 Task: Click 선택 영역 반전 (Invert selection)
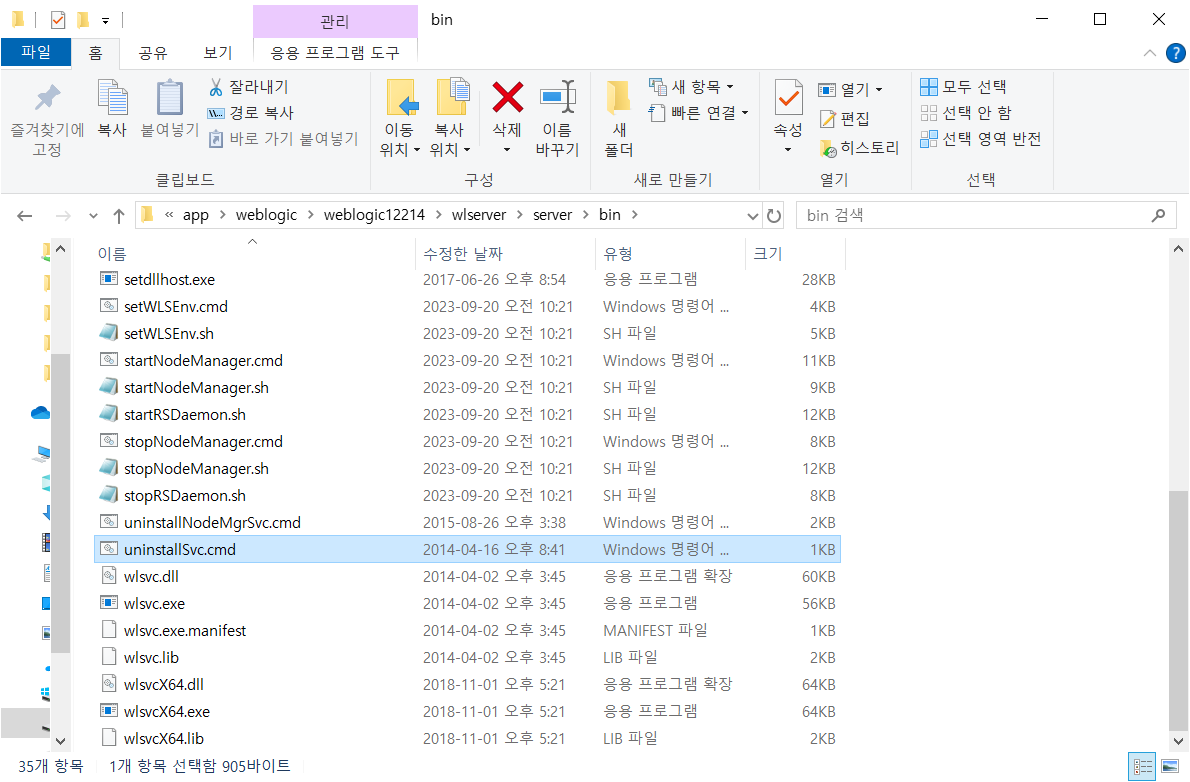981,138
